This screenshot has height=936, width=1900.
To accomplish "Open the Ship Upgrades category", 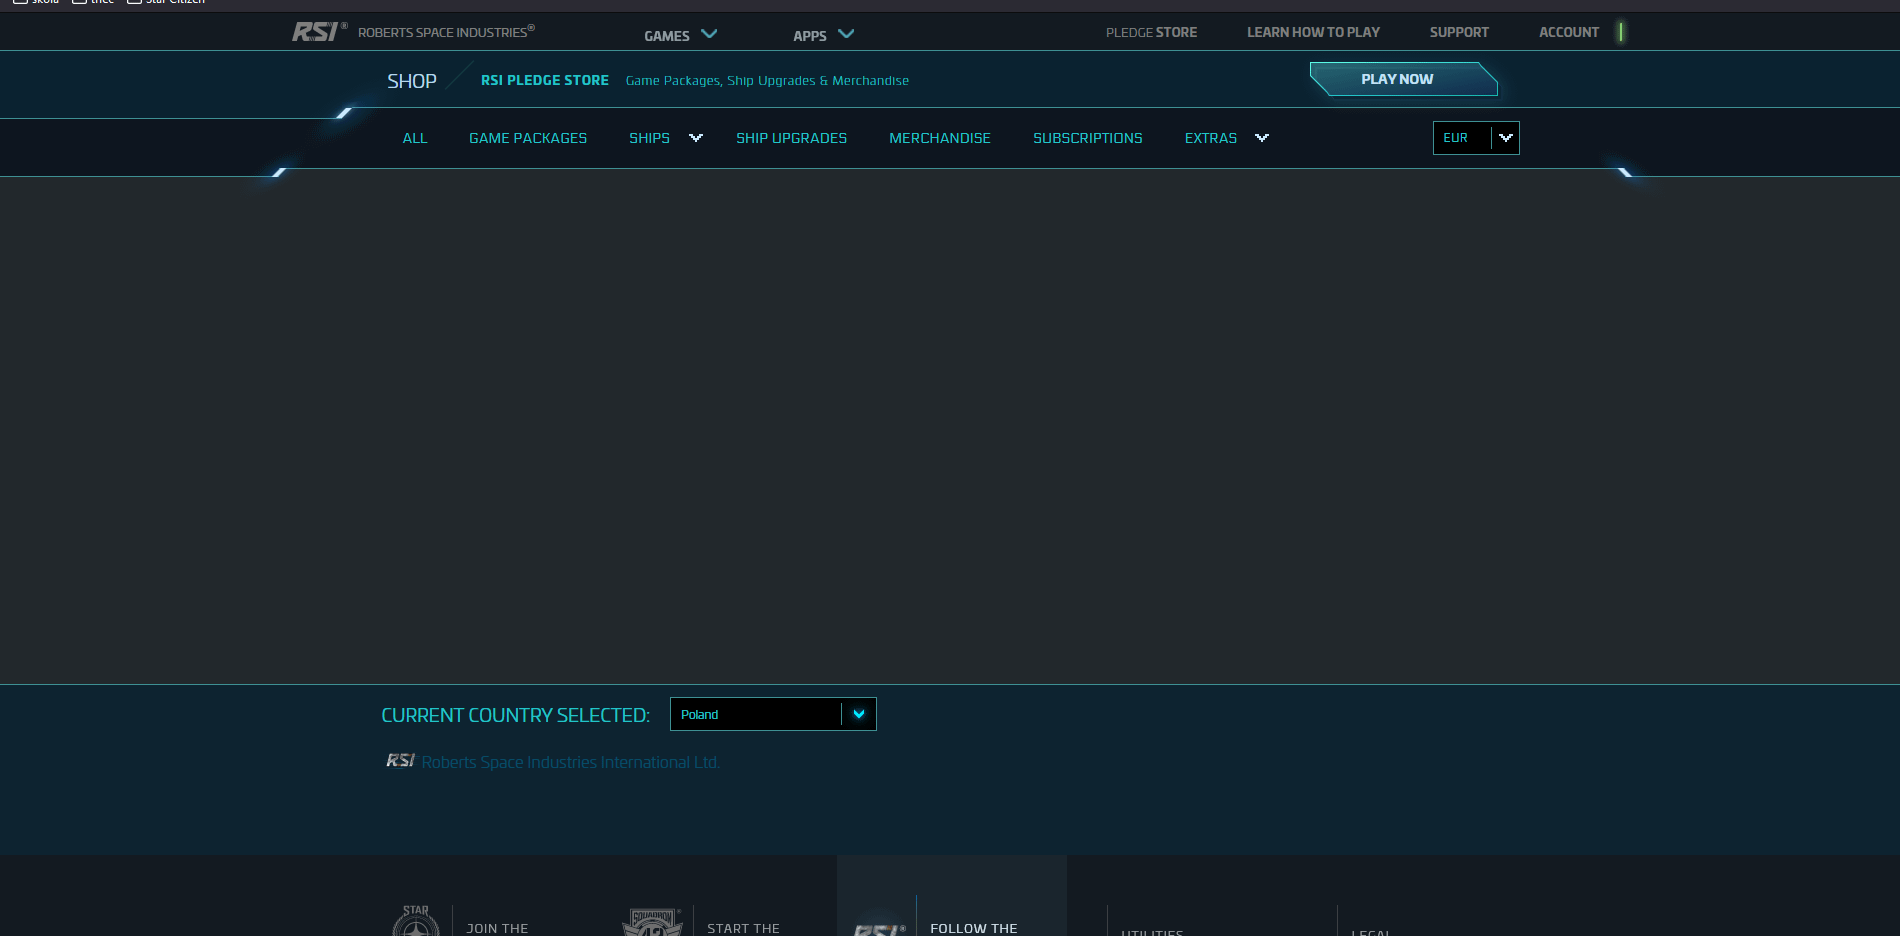I will [791, 138].
